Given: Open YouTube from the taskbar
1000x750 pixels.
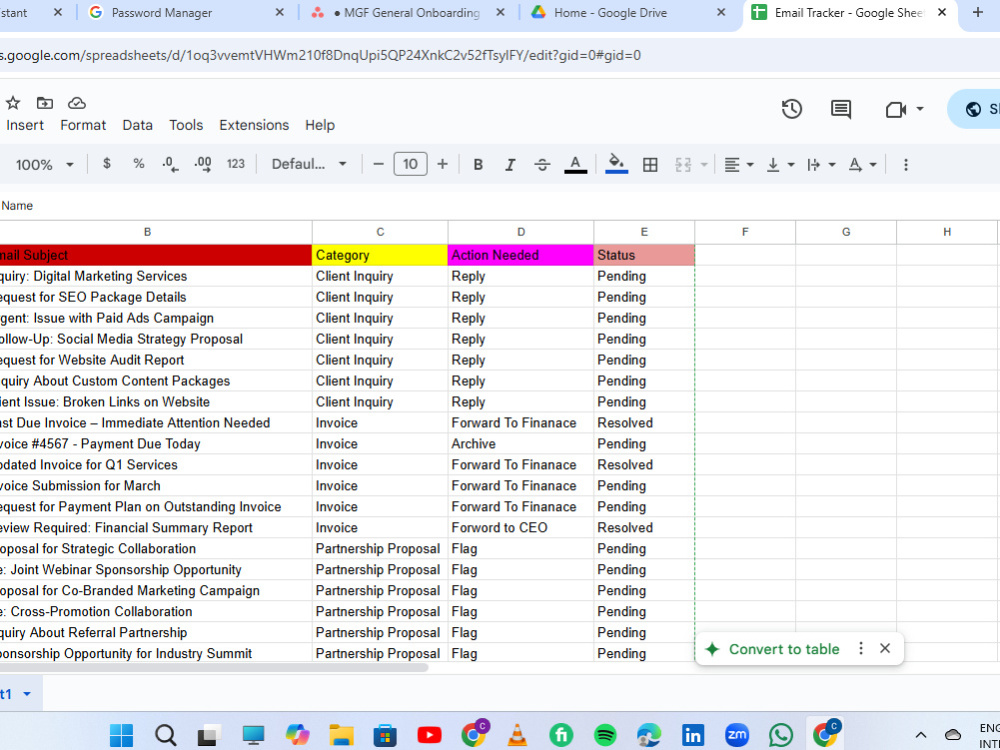Looking at the screenshot, I should click(x=429, y=735).
